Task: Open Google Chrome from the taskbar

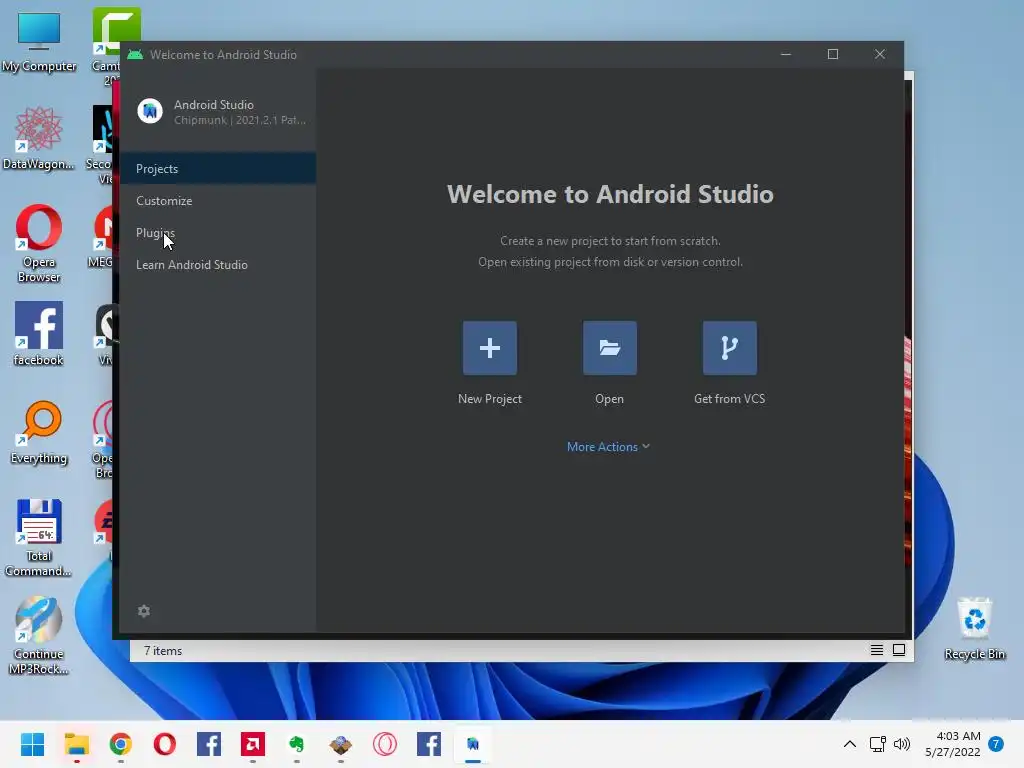Action: pyautogui.click(x=121, y=744)
